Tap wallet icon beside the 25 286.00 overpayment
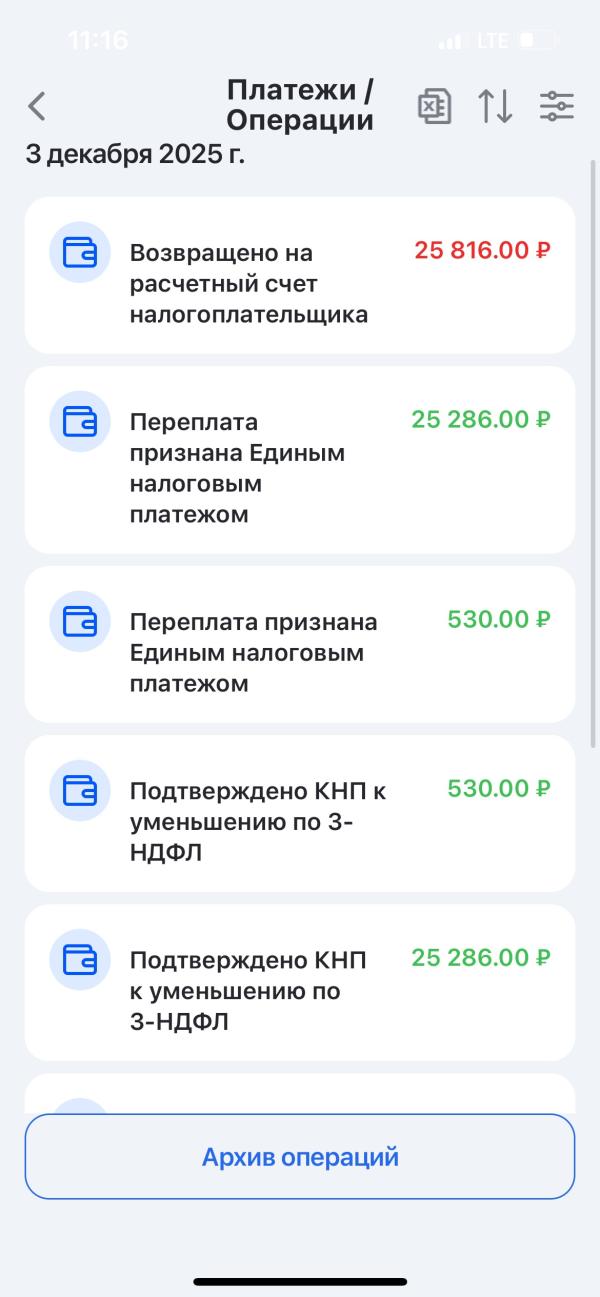Image resolution: width=600 pixels, height=1297 pixels. [80, 421]
